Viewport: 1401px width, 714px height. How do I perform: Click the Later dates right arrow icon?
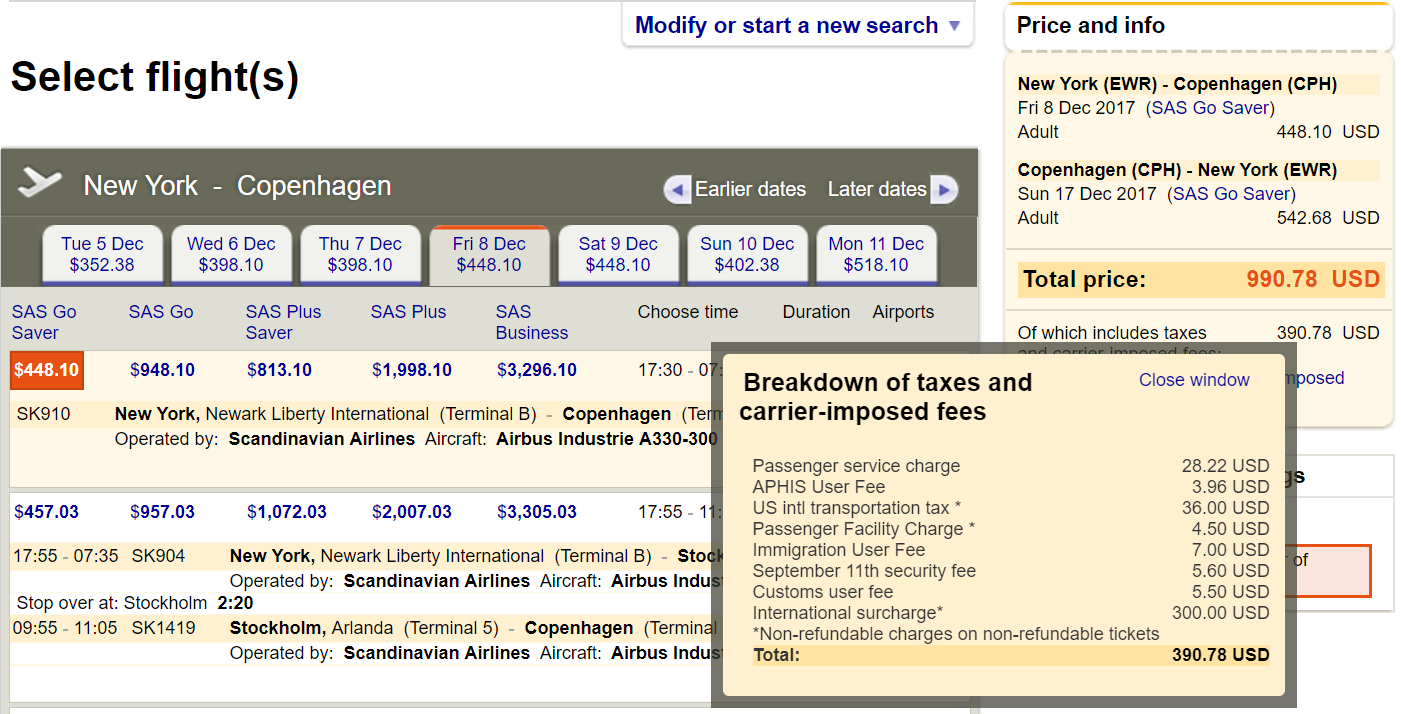click(943, 189)
